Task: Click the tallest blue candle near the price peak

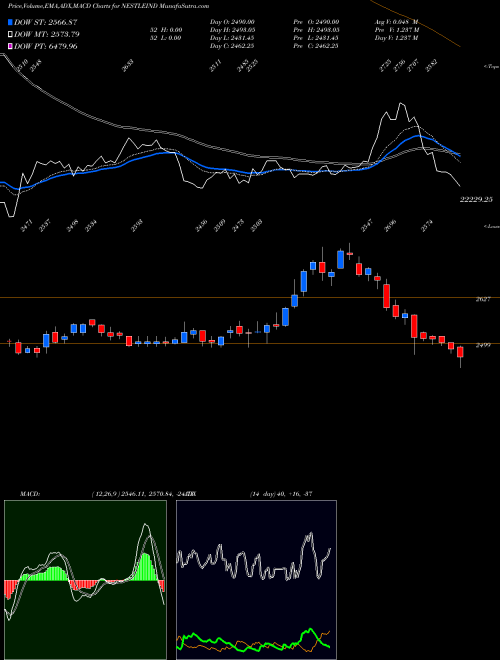Action: [340, 259]
